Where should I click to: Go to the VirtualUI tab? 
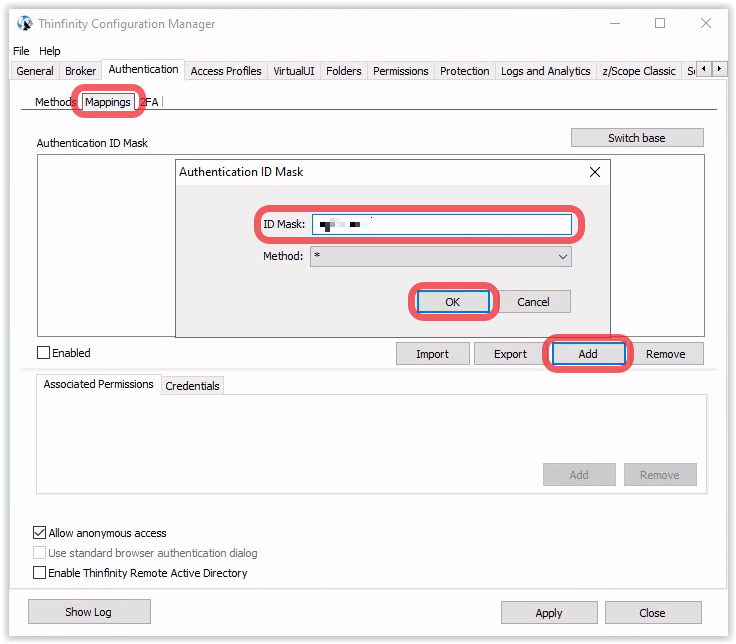click(x=294, y=71)
